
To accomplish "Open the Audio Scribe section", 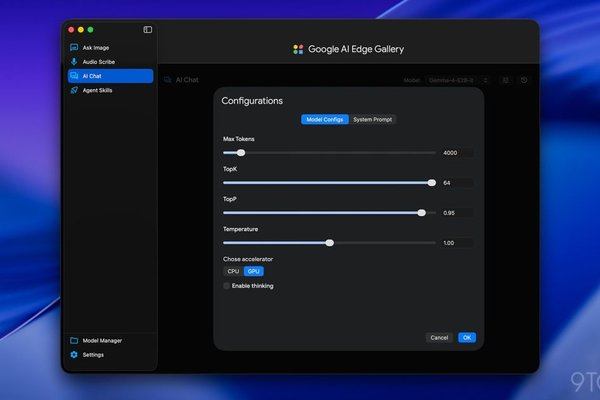I will 111,62.
